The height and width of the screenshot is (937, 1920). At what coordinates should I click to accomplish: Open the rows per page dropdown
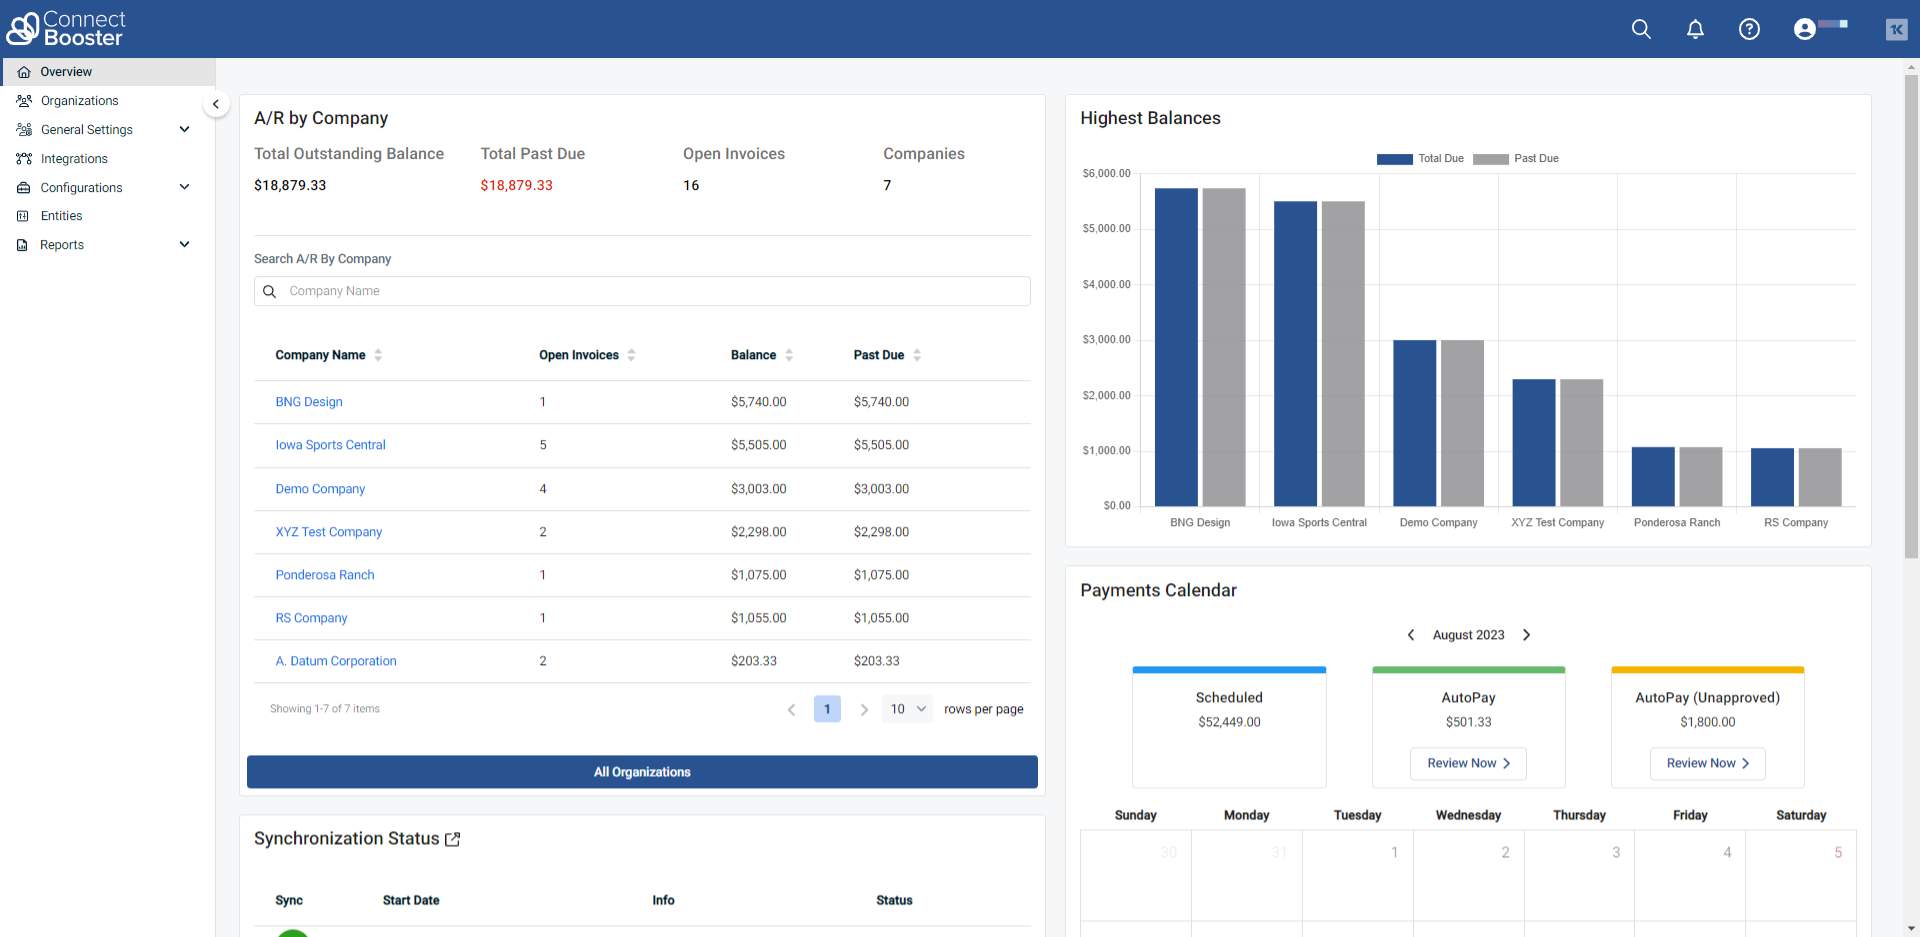click(x=906, y=708)
